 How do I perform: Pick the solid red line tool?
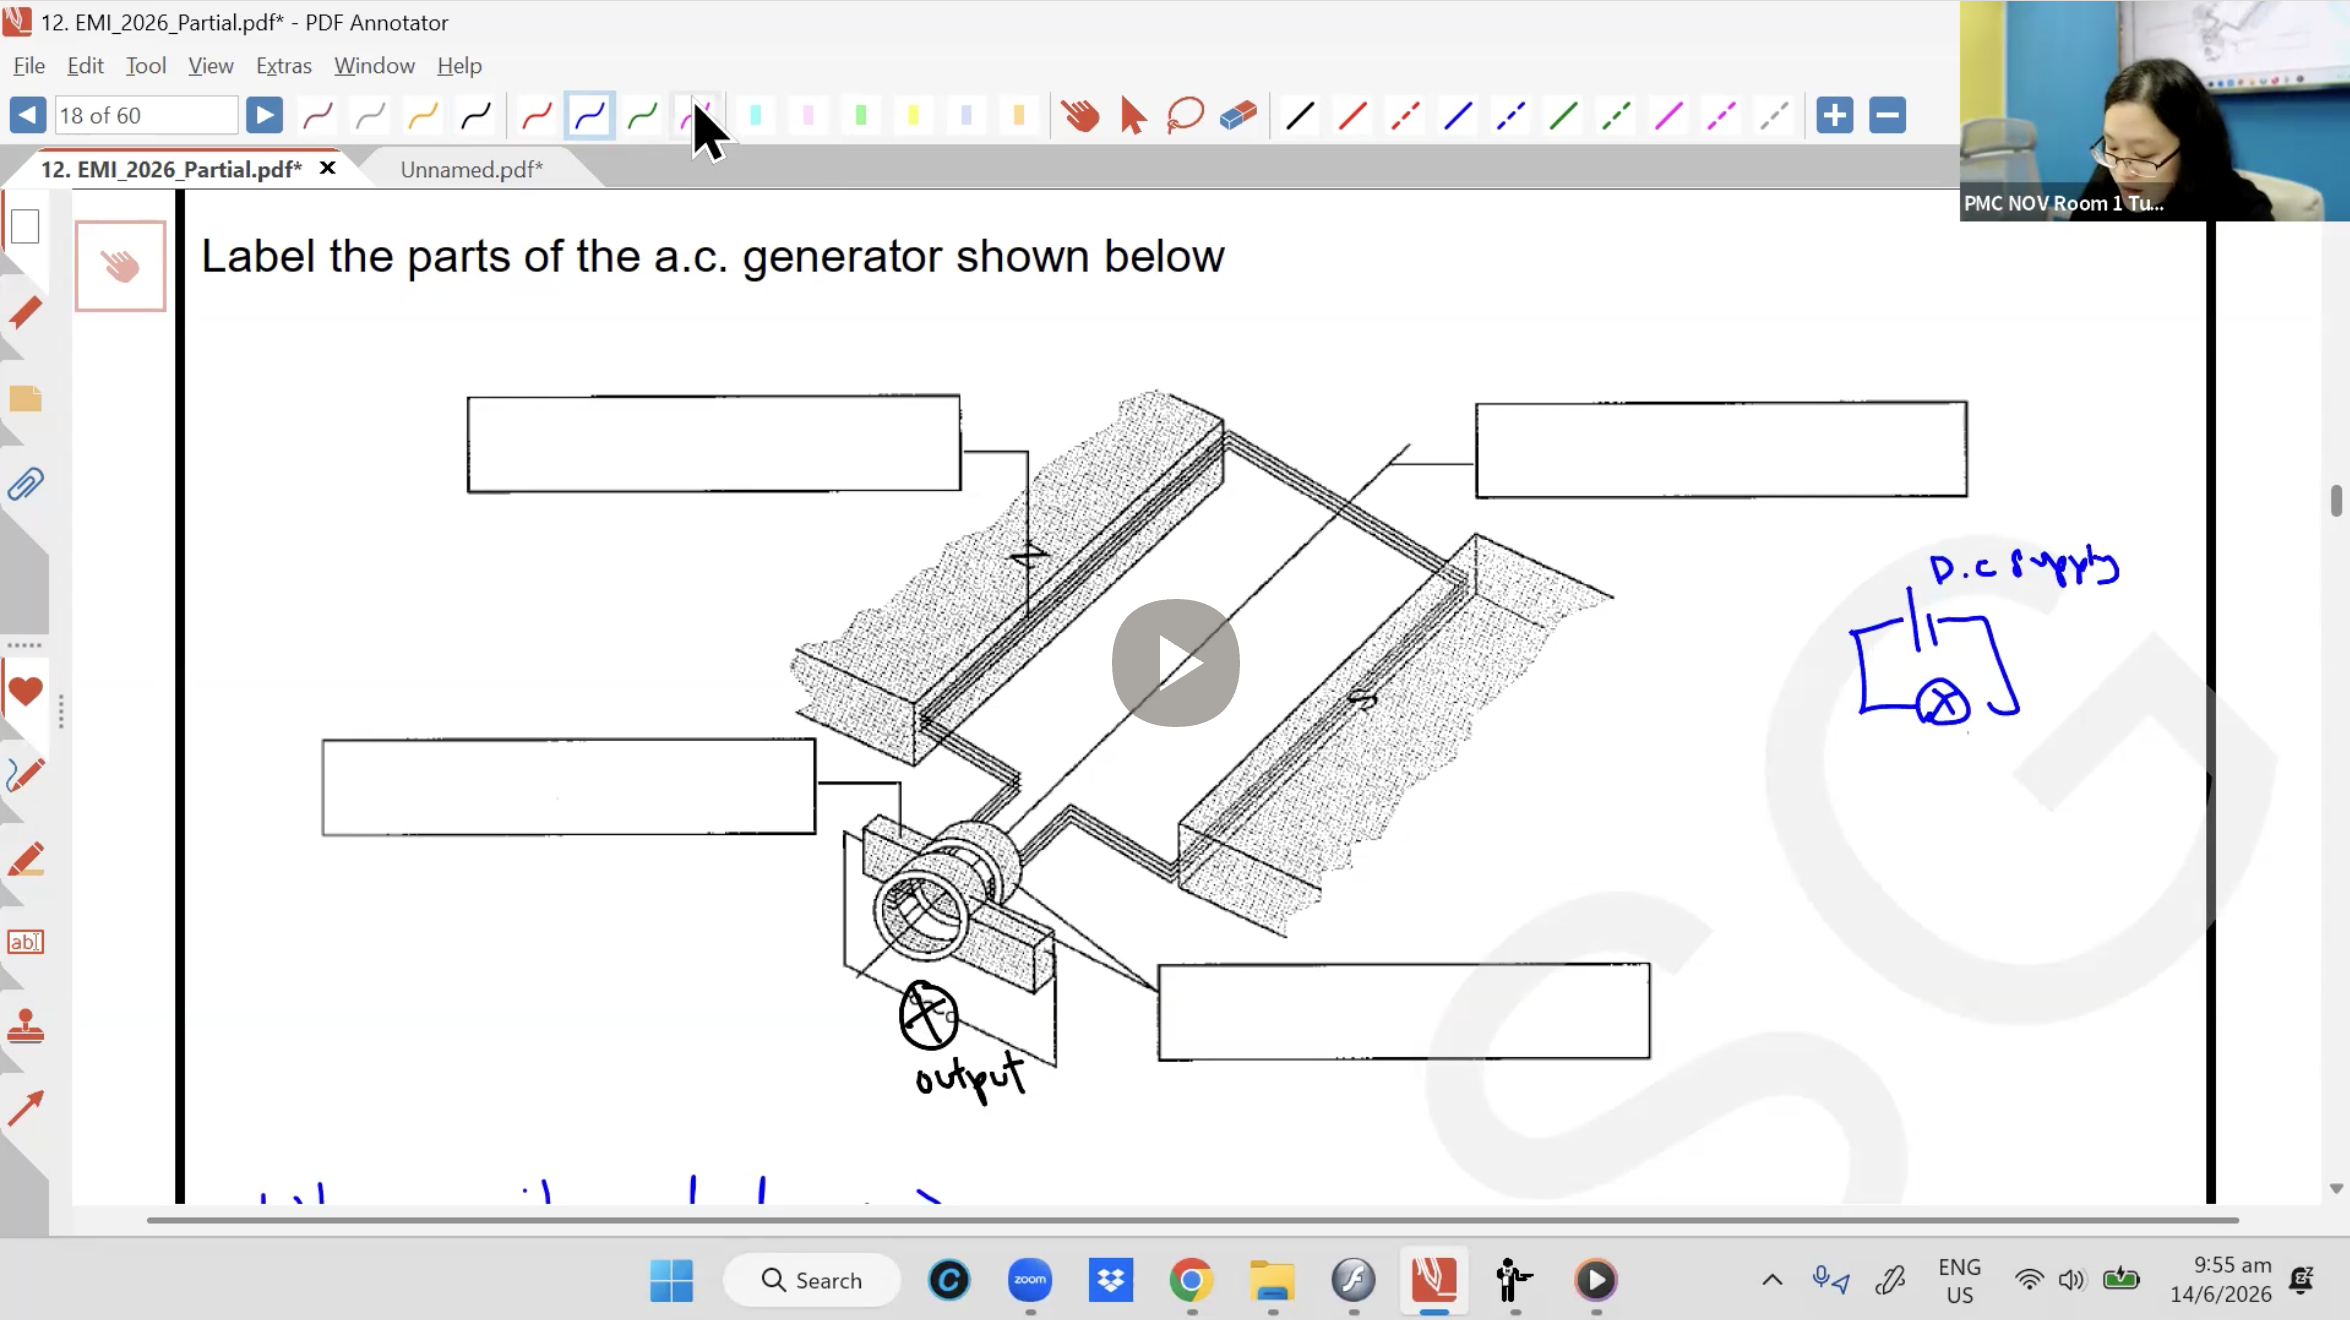pos(1353,115)
